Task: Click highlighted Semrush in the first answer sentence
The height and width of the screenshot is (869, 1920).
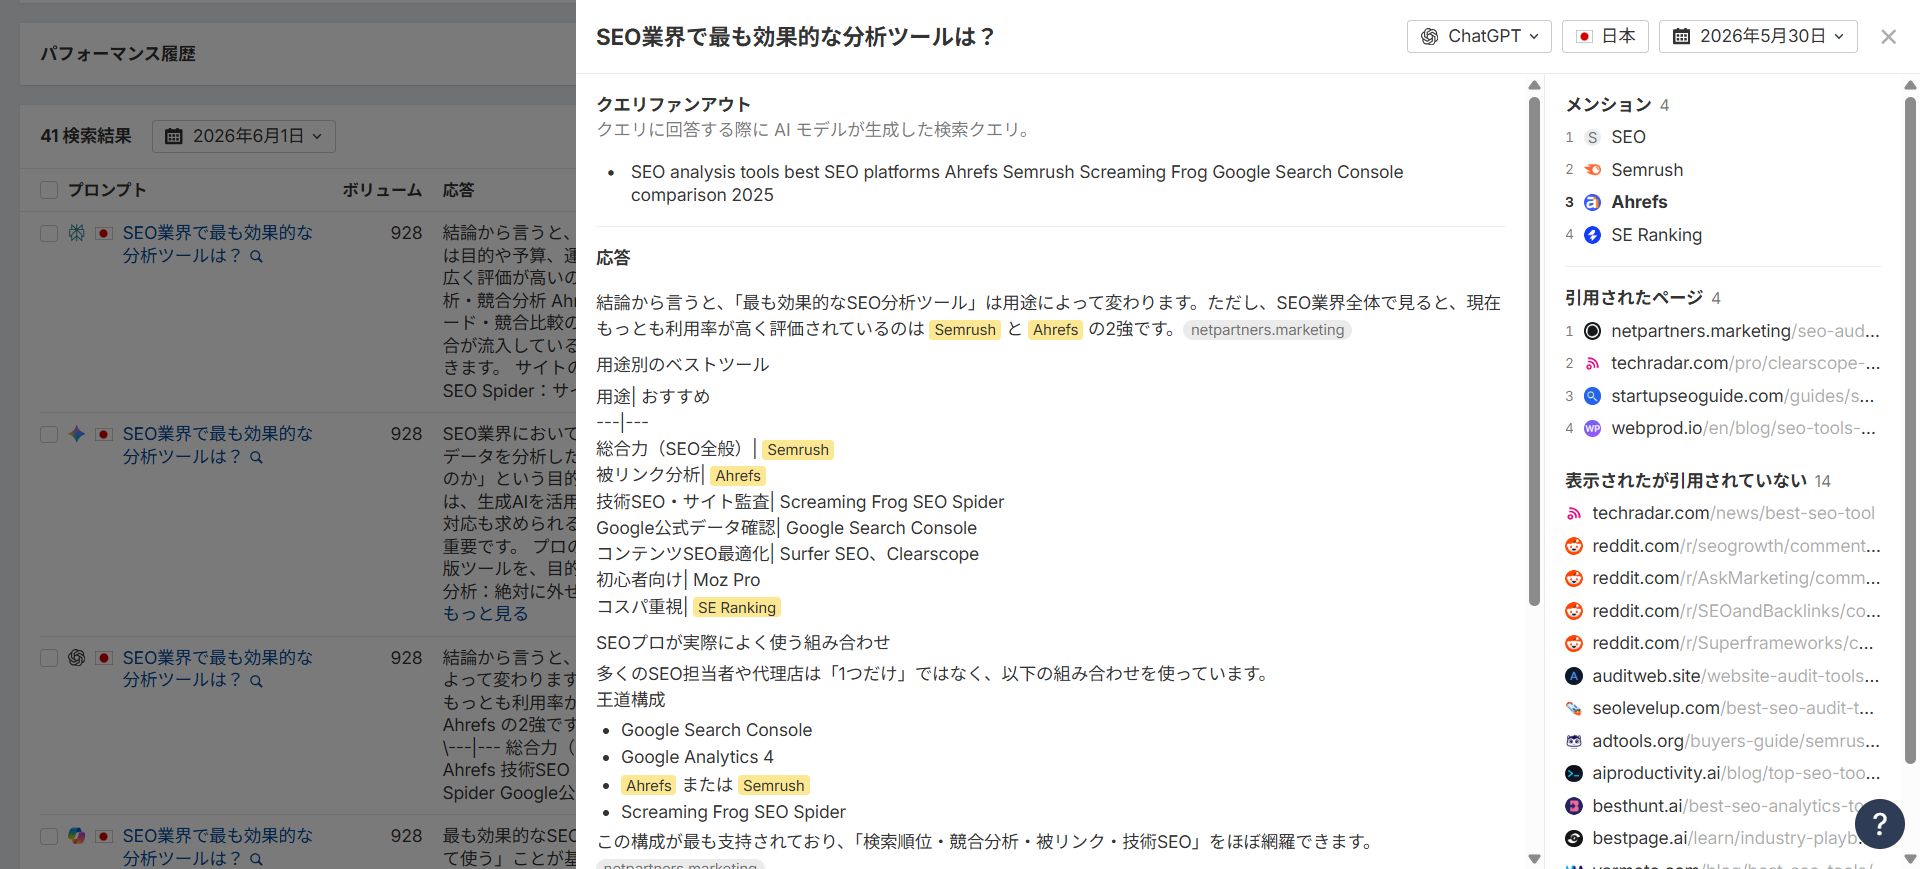Action: (x=965, y=330)
